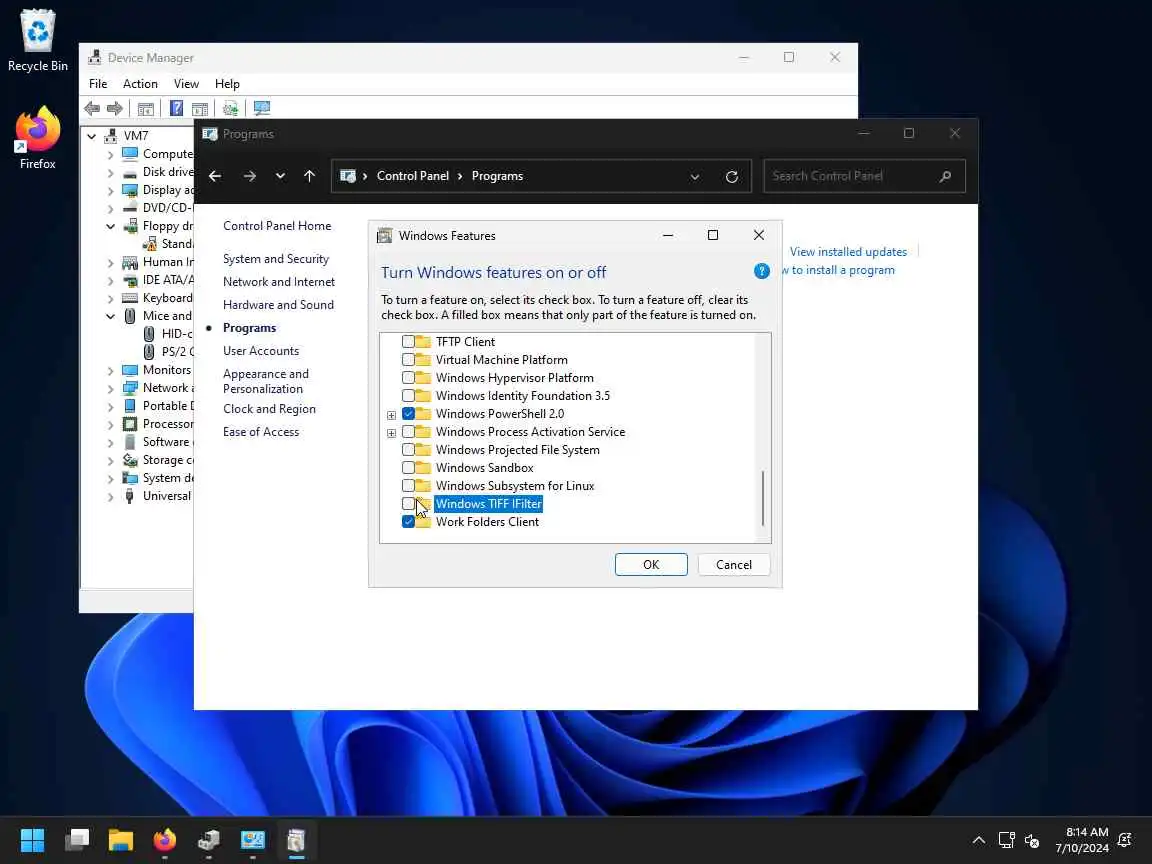Enable the TFTP Client checkbox

(x=408, y=342)
